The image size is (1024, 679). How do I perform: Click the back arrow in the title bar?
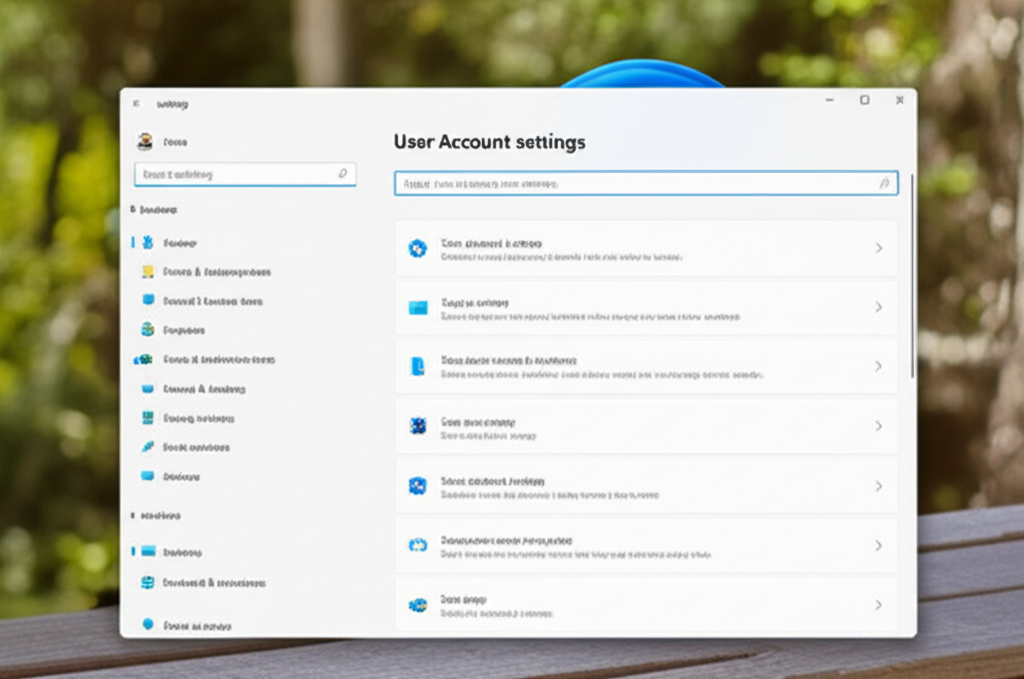134,103
